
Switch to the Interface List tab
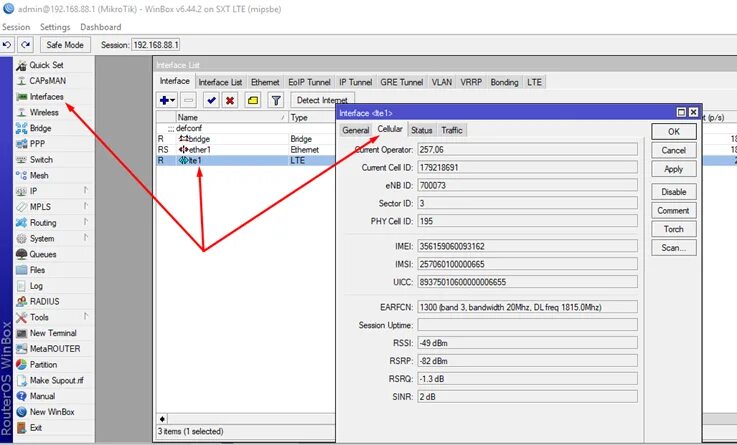[x=220, y=82]
